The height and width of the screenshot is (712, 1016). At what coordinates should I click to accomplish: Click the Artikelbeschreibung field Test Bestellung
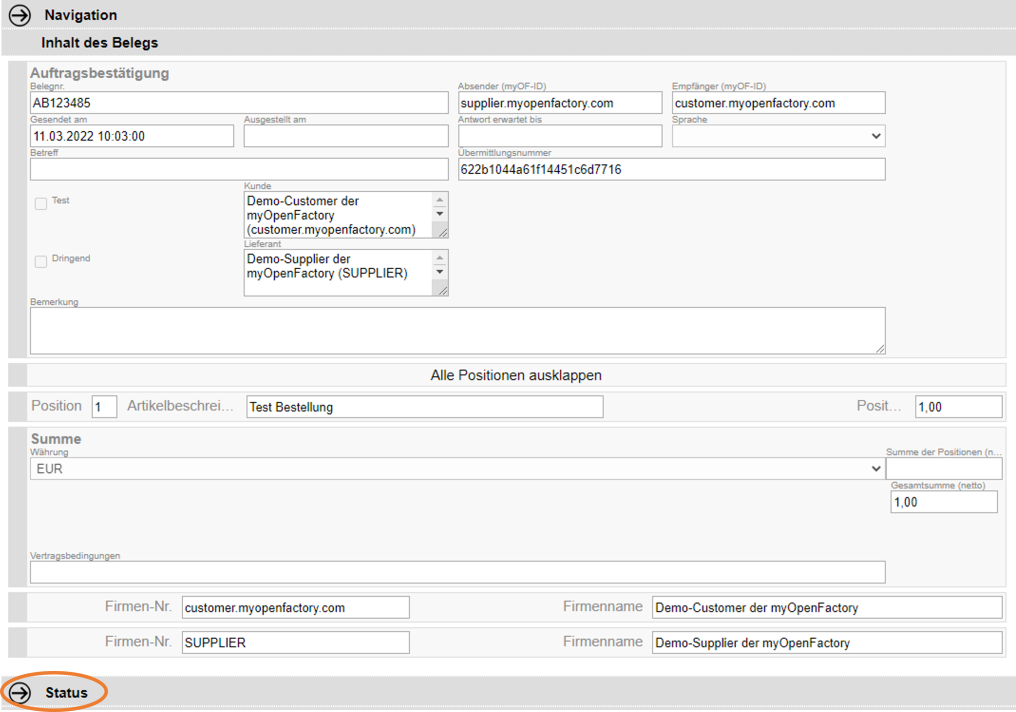pos(424,407)
